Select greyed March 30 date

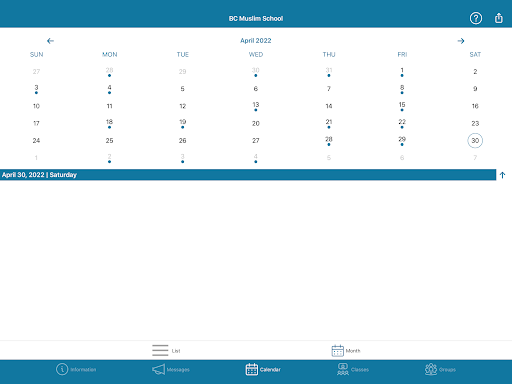click(256, 71)
